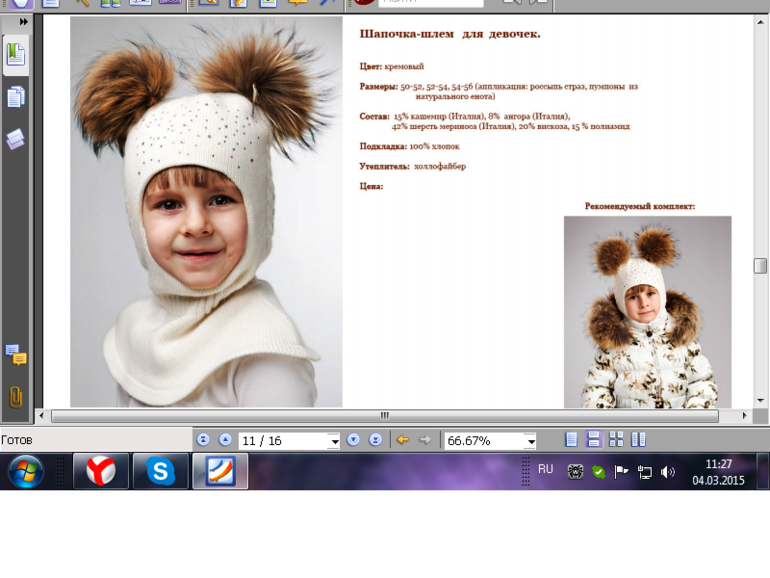Screen dimensions: 770x578
Task: Click the previous view back arrow
Action: (x=402, y=440)
